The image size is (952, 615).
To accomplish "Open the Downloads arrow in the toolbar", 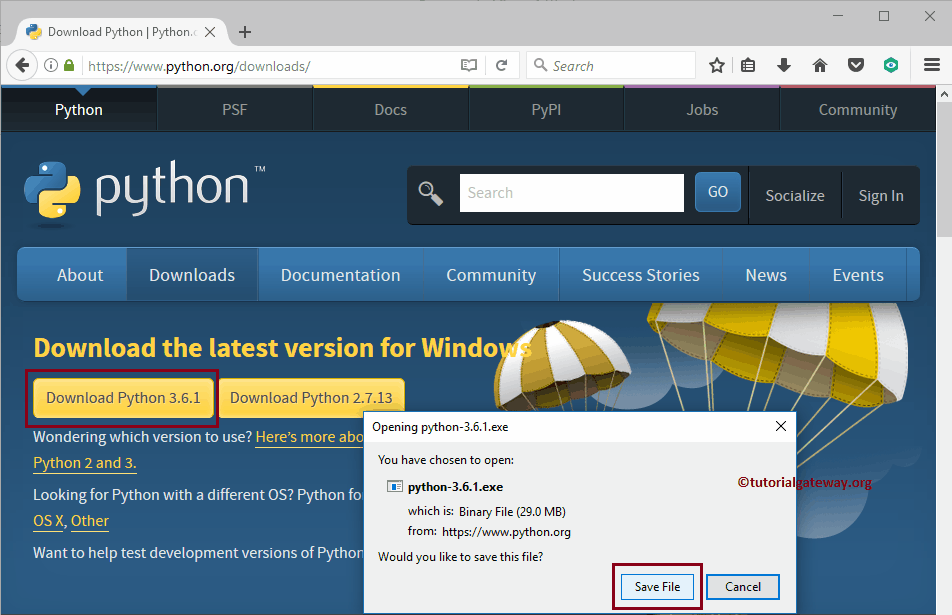I will [x=784, y=66].
